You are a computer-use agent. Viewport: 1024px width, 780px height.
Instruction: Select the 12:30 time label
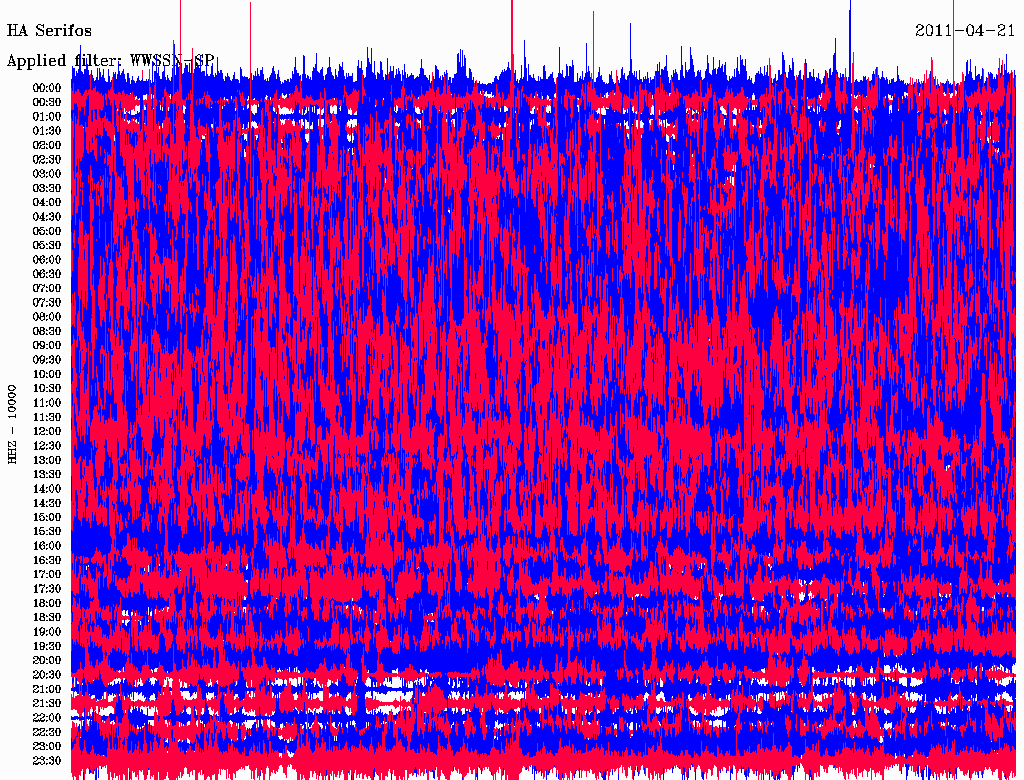[47, 446]
